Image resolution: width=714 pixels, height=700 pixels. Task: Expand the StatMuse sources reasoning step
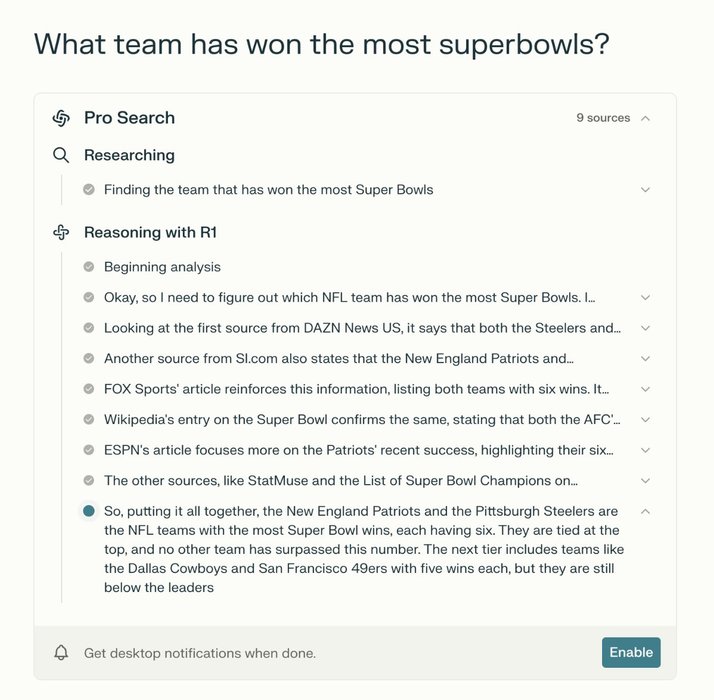(x=645, y=481)
